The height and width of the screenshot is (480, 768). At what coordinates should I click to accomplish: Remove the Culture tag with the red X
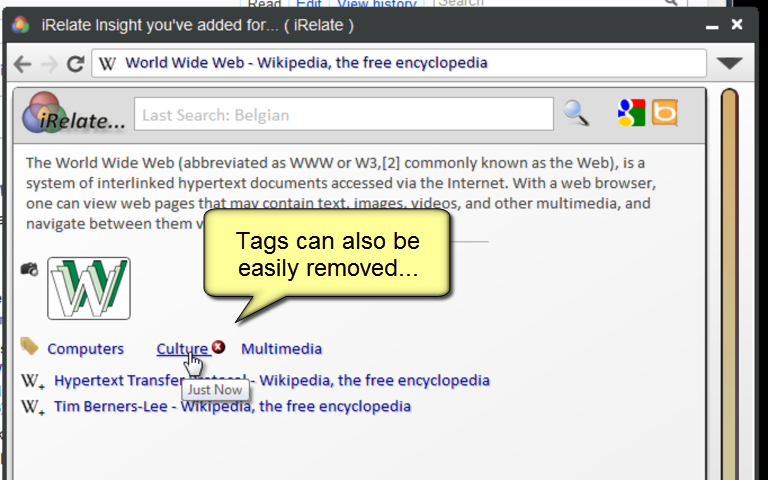tap(218, 347)
